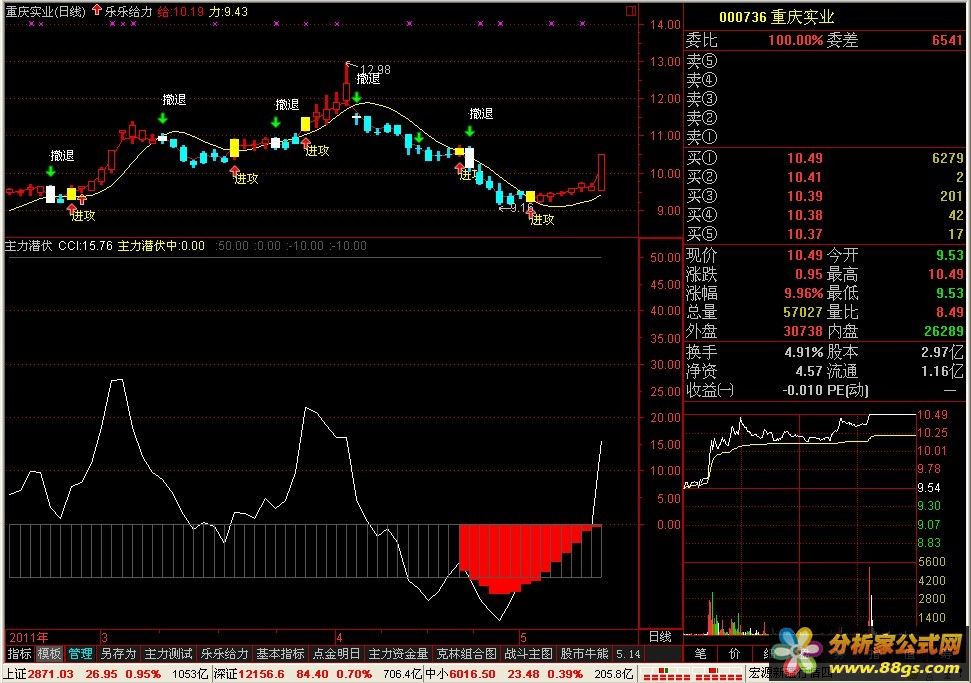The width and height of the screenshot is (971, 683).
Task: Click the 12.98 high price label
Action: click(375, 69)
